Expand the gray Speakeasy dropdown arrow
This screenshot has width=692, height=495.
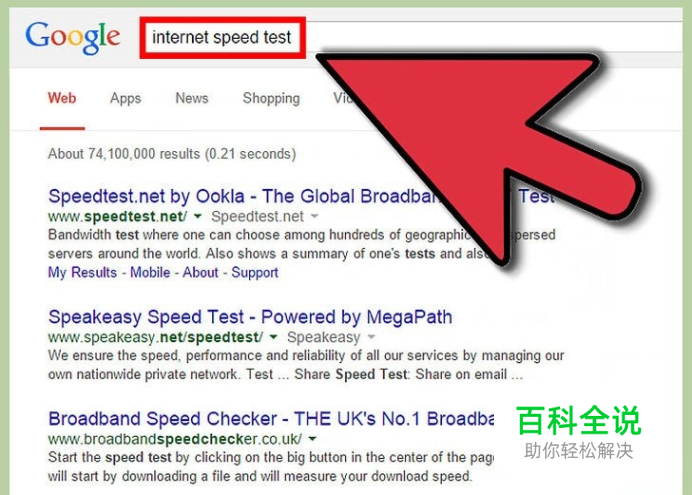[371, 337]
